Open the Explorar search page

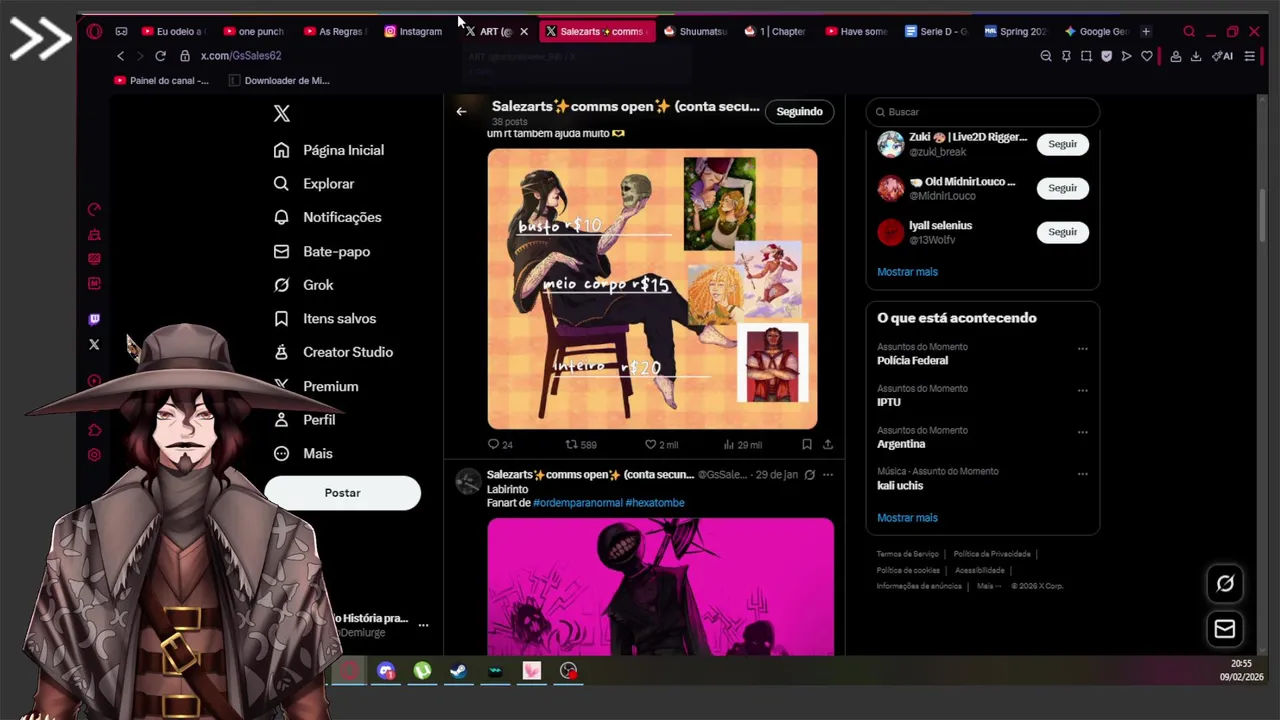[314, 184]
